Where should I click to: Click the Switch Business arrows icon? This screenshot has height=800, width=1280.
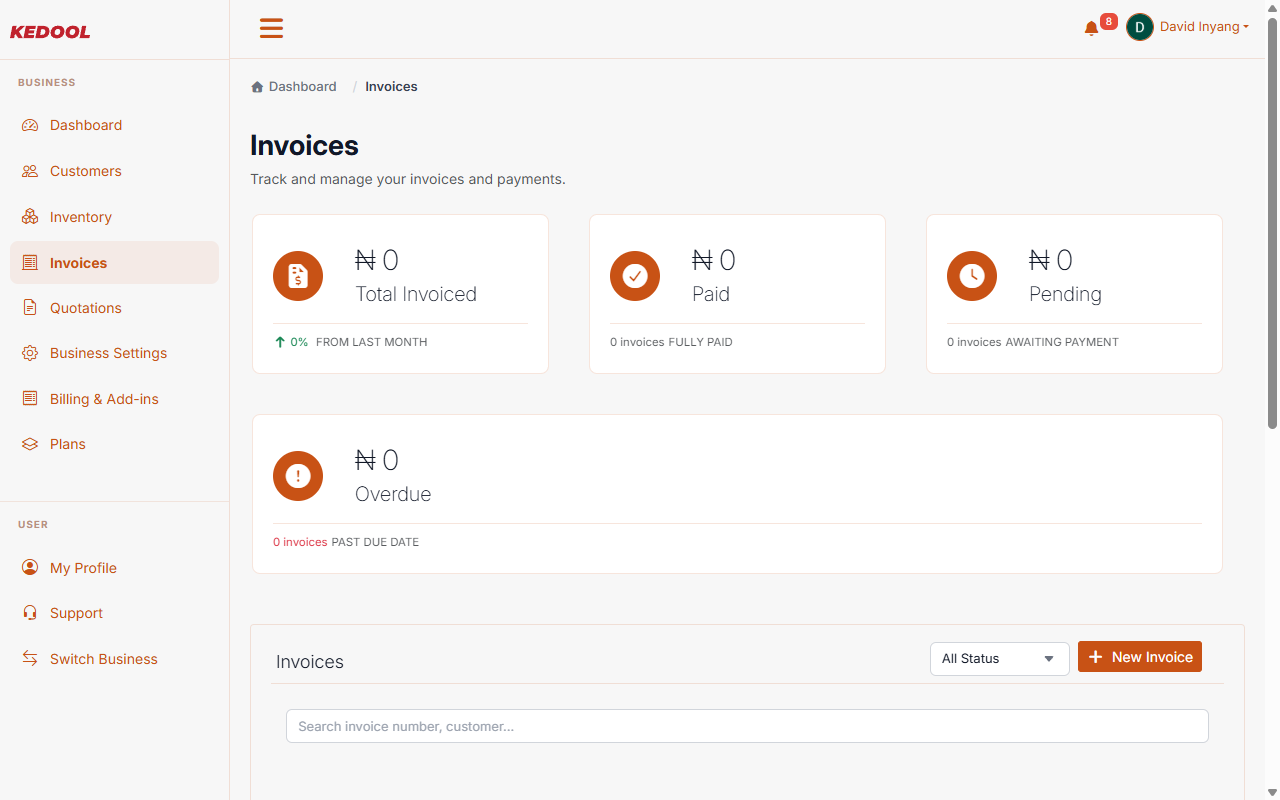click(x=30, y=659)
